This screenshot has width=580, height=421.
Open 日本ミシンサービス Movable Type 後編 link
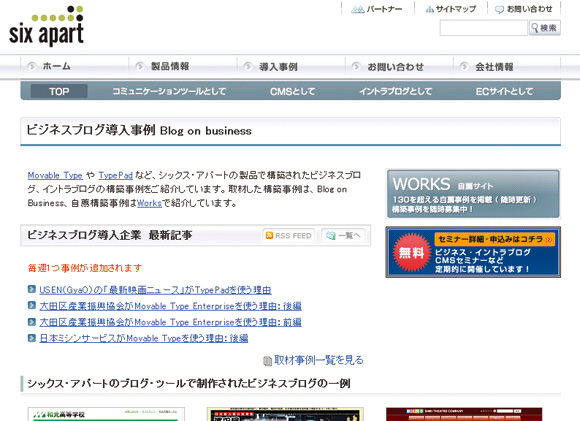[x=144, y=338]
